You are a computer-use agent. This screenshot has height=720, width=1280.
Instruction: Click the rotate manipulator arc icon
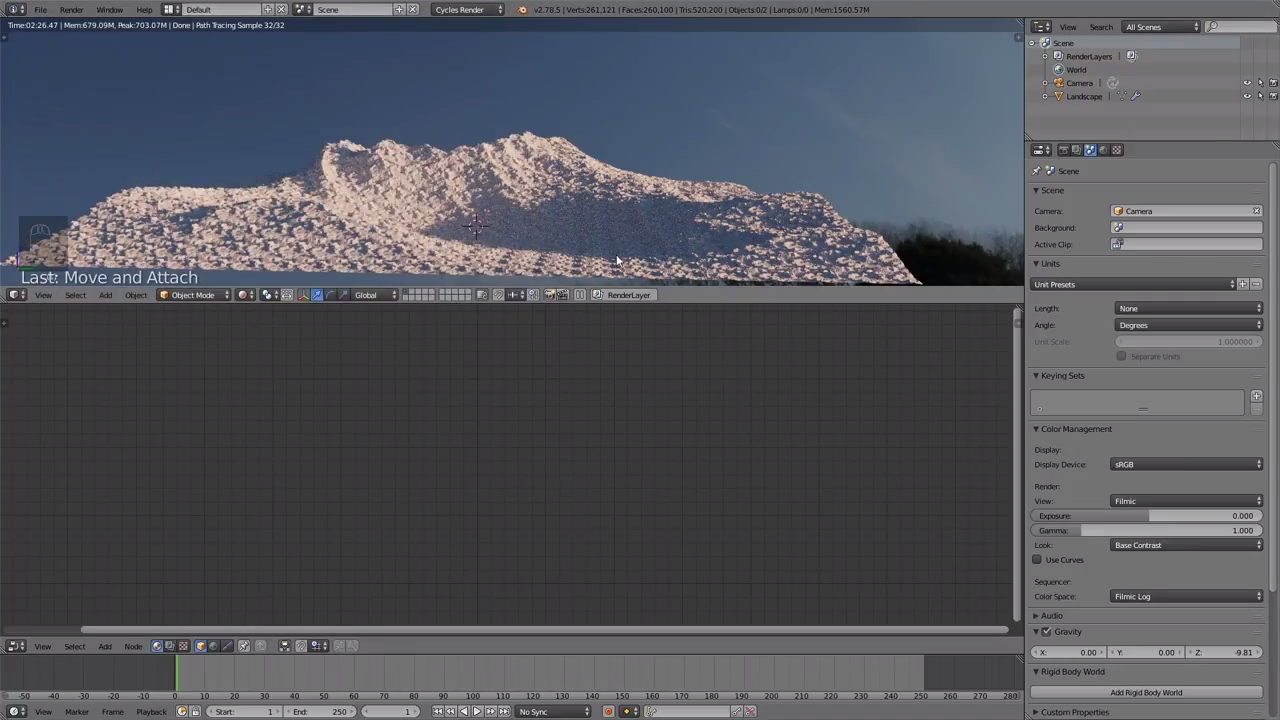(x=330, y=295)
